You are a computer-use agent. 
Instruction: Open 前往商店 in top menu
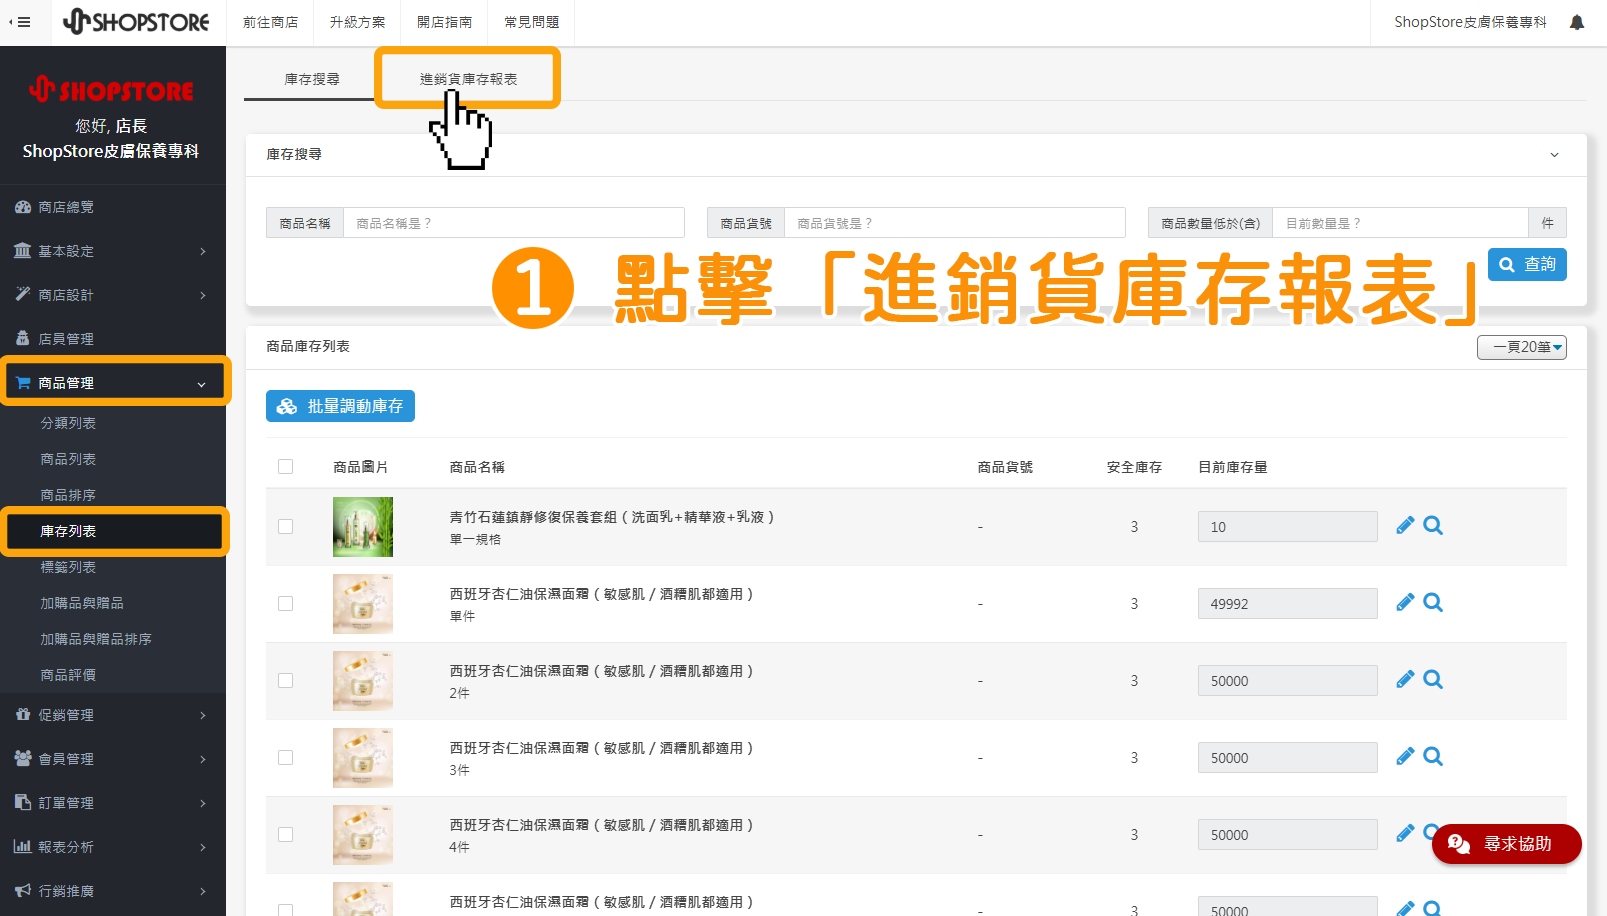[x=270, y=22]
